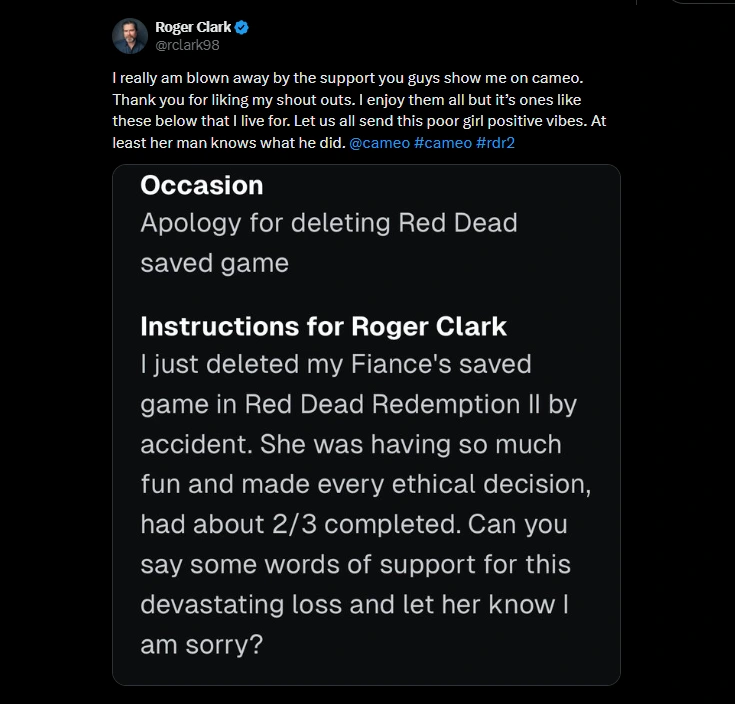Click the "Apology for deleting Red Dead" line
This screenshot has width=735, height=704.
[x=329, y=222]
